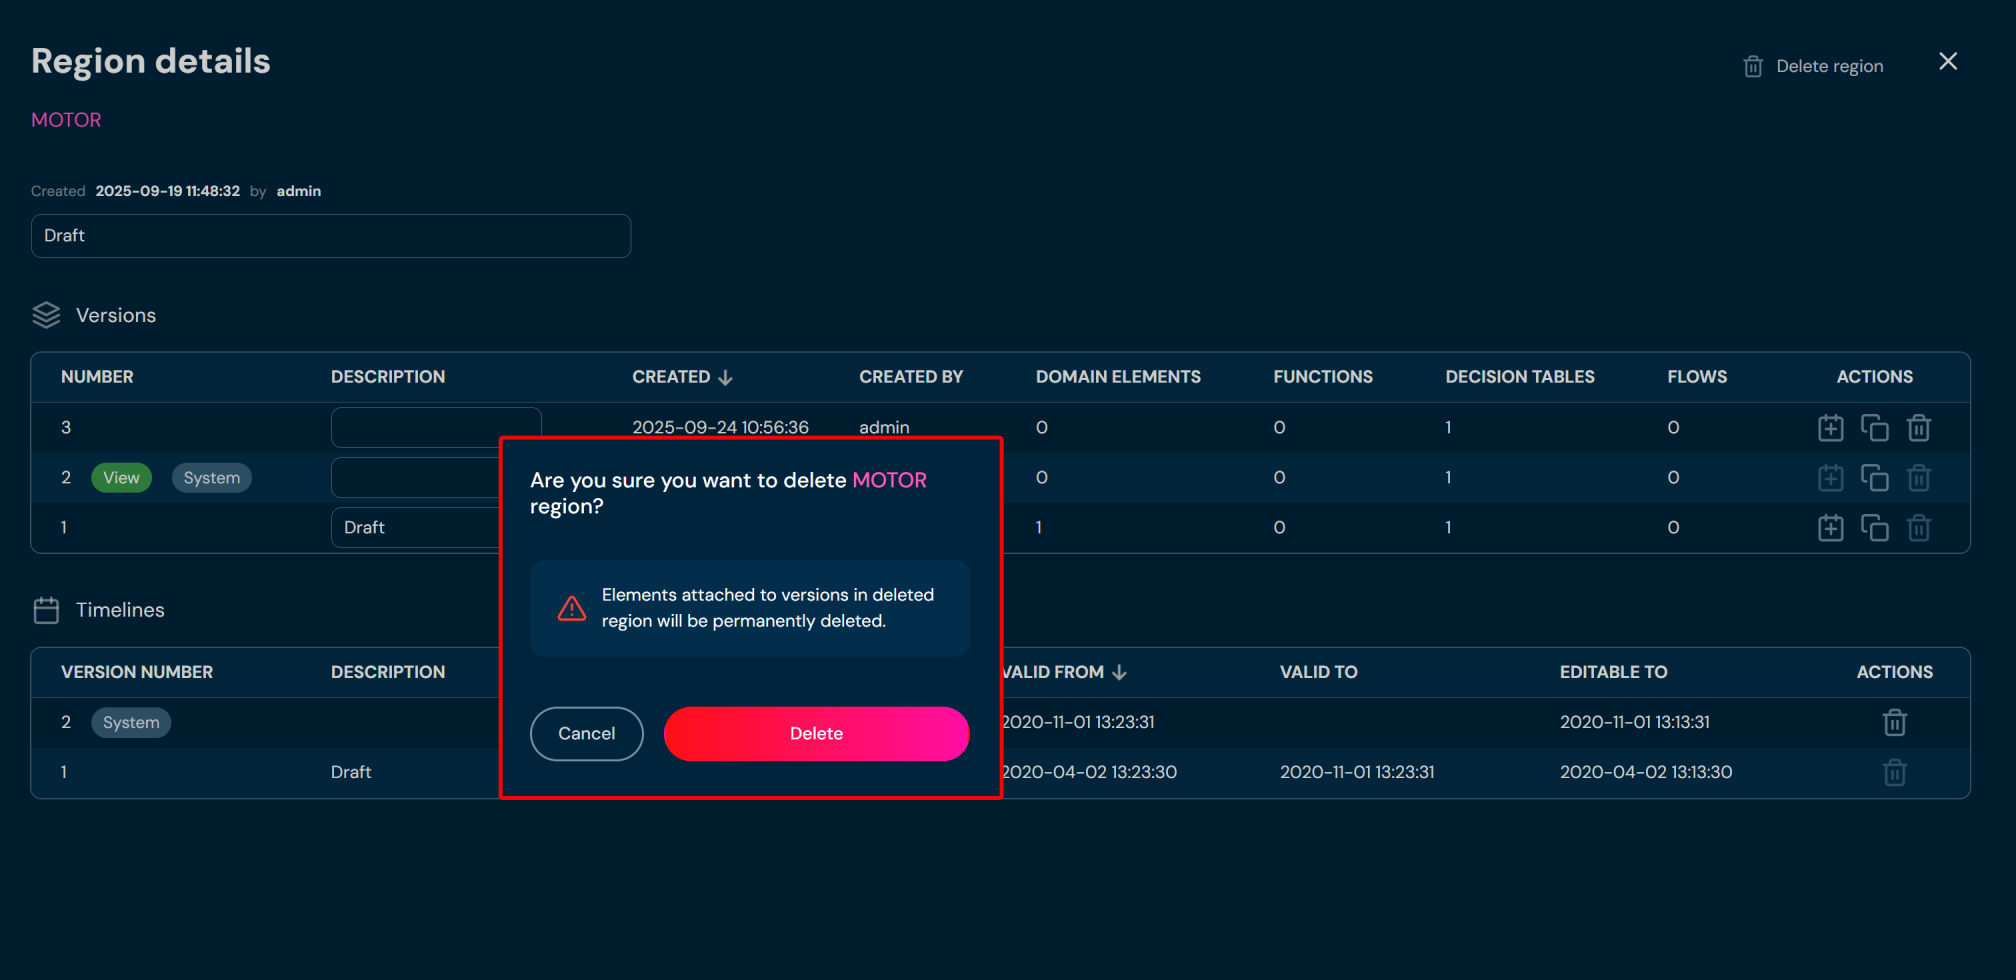This screenshot has width=2016, height=980.
Task: Click the warning triangle icon in dialog
Action: coord(572,608)
